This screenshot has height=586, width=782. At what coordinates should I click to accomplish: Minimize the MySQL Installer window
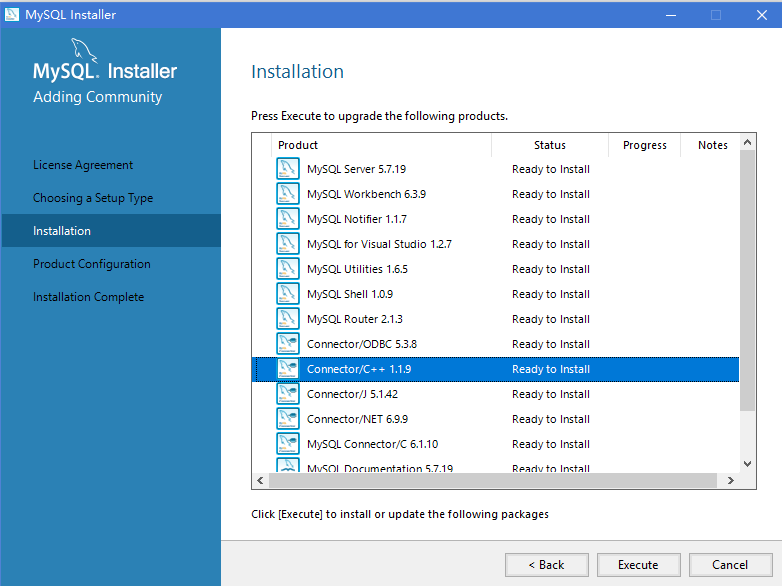point(671,15)
